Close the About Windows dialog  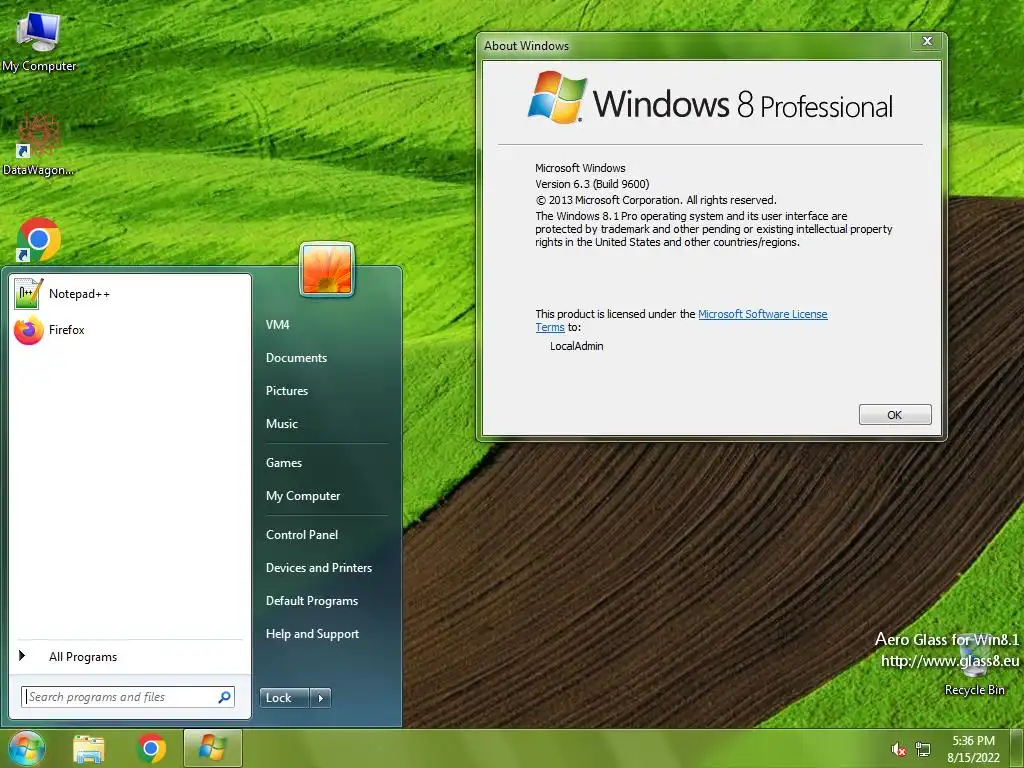click(927, 41)
